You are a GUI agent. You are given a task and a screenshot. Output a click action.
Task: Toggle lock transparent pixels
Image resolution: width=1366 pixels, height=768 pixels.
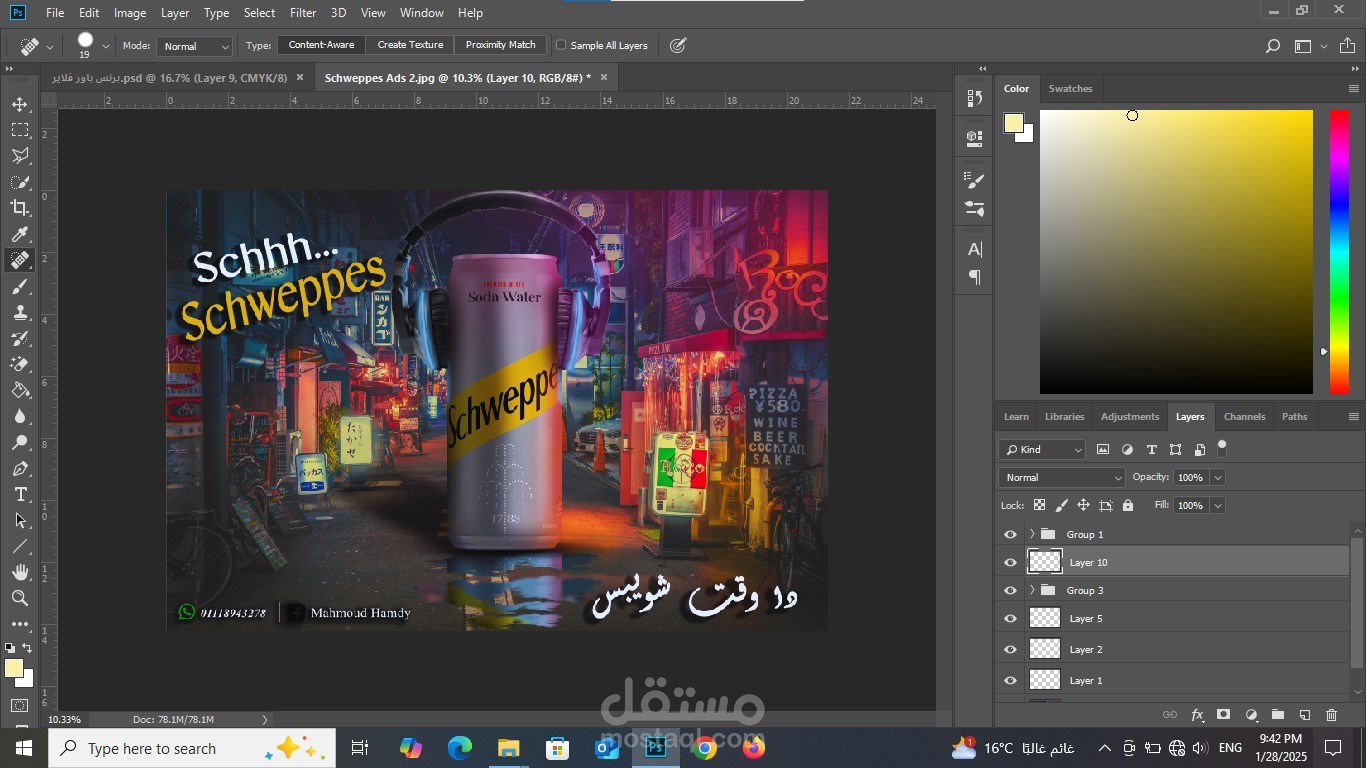[x=1039, y=505]
